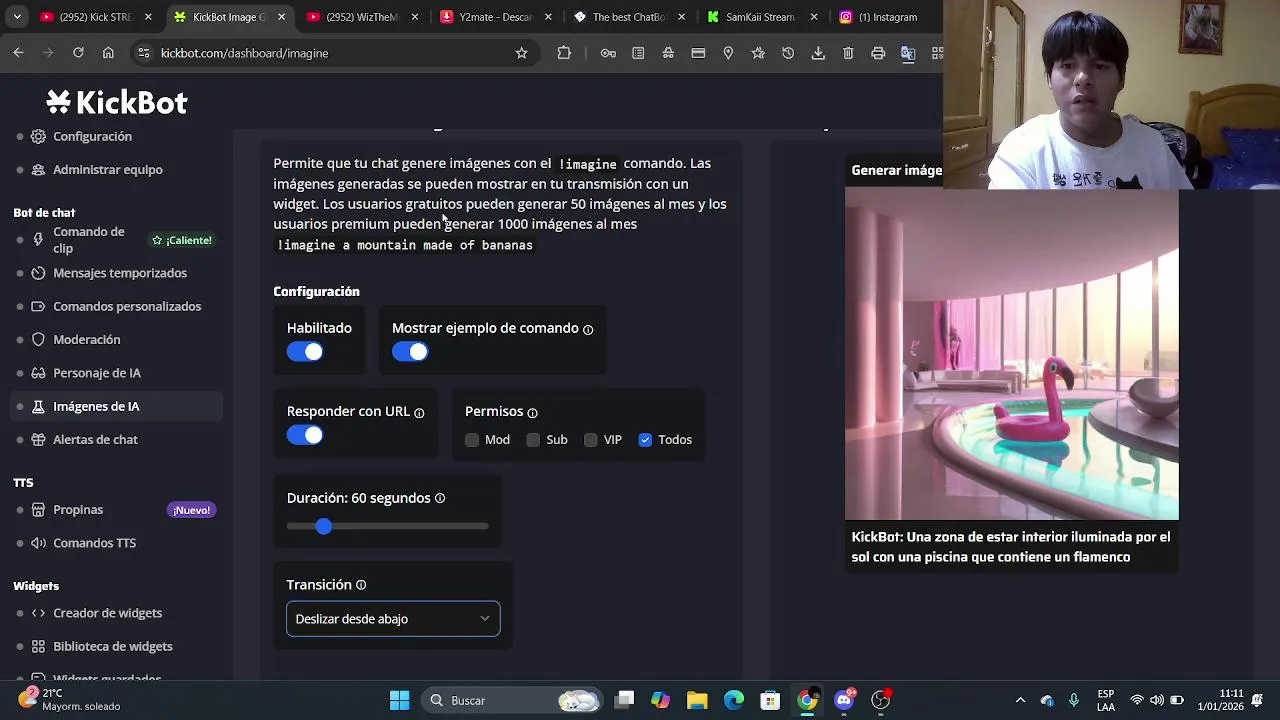Click the KickBot logo
The width and height of the screenshot is (1280, 720).
coord(116,102)
